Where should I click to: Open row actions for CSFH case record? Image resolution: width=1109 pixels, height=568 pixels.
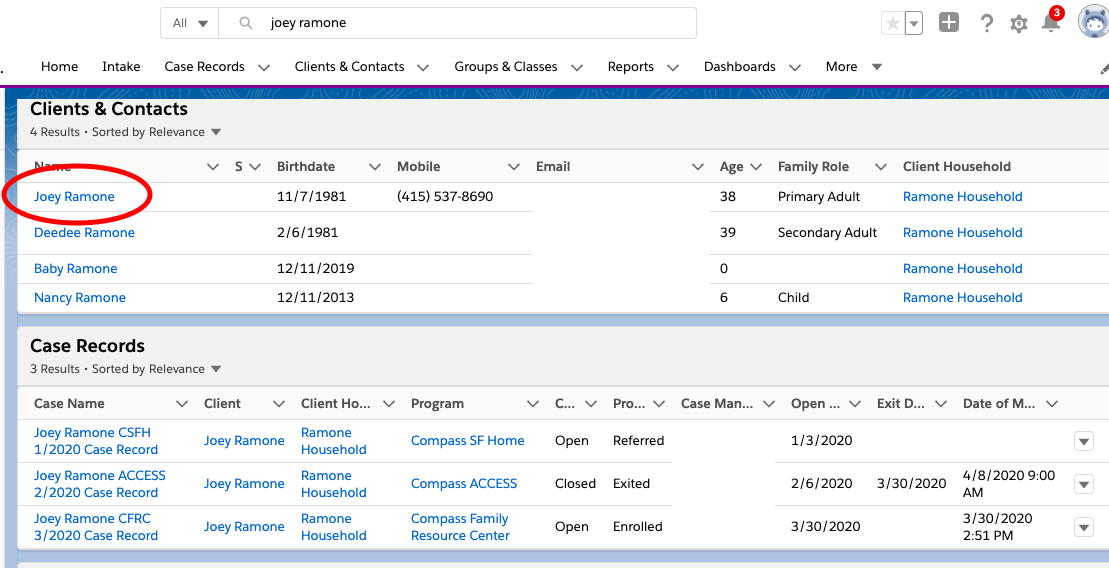[1083, 441]
